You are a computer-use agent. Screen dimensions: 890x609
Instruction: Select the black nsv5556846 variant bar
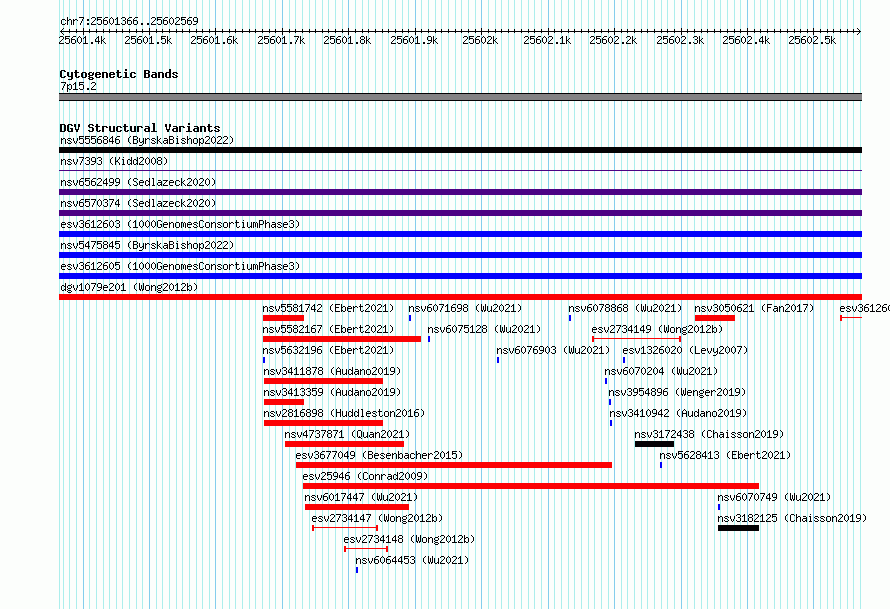click(460, 150)
